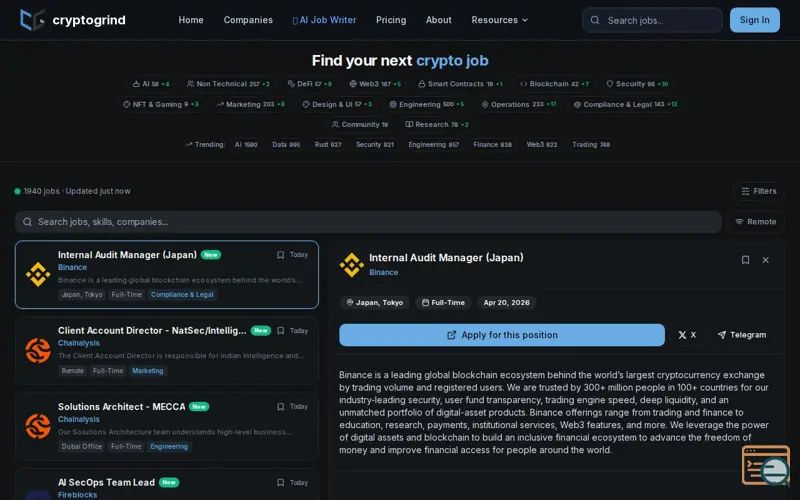The image size is (800, 500).
Task: Click the Fireblocks company link
Action: click(78, 495)
